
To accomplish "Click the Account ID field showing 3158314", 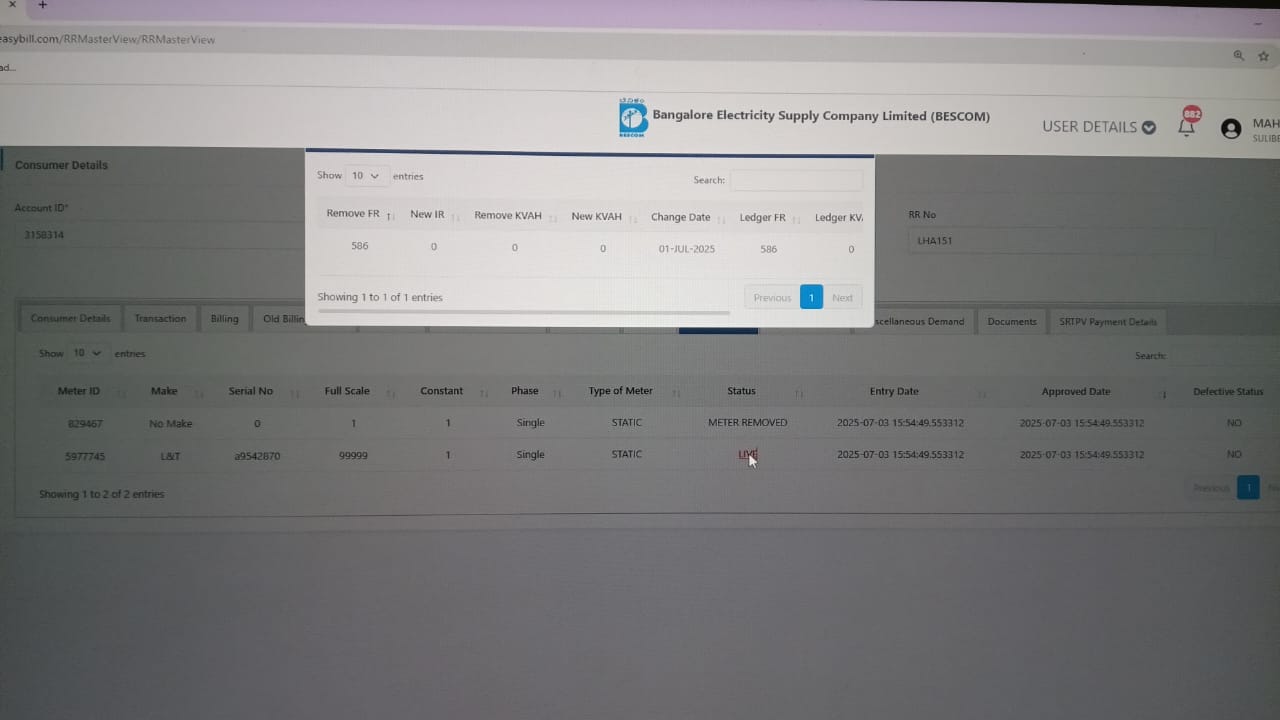I will 160,236.
